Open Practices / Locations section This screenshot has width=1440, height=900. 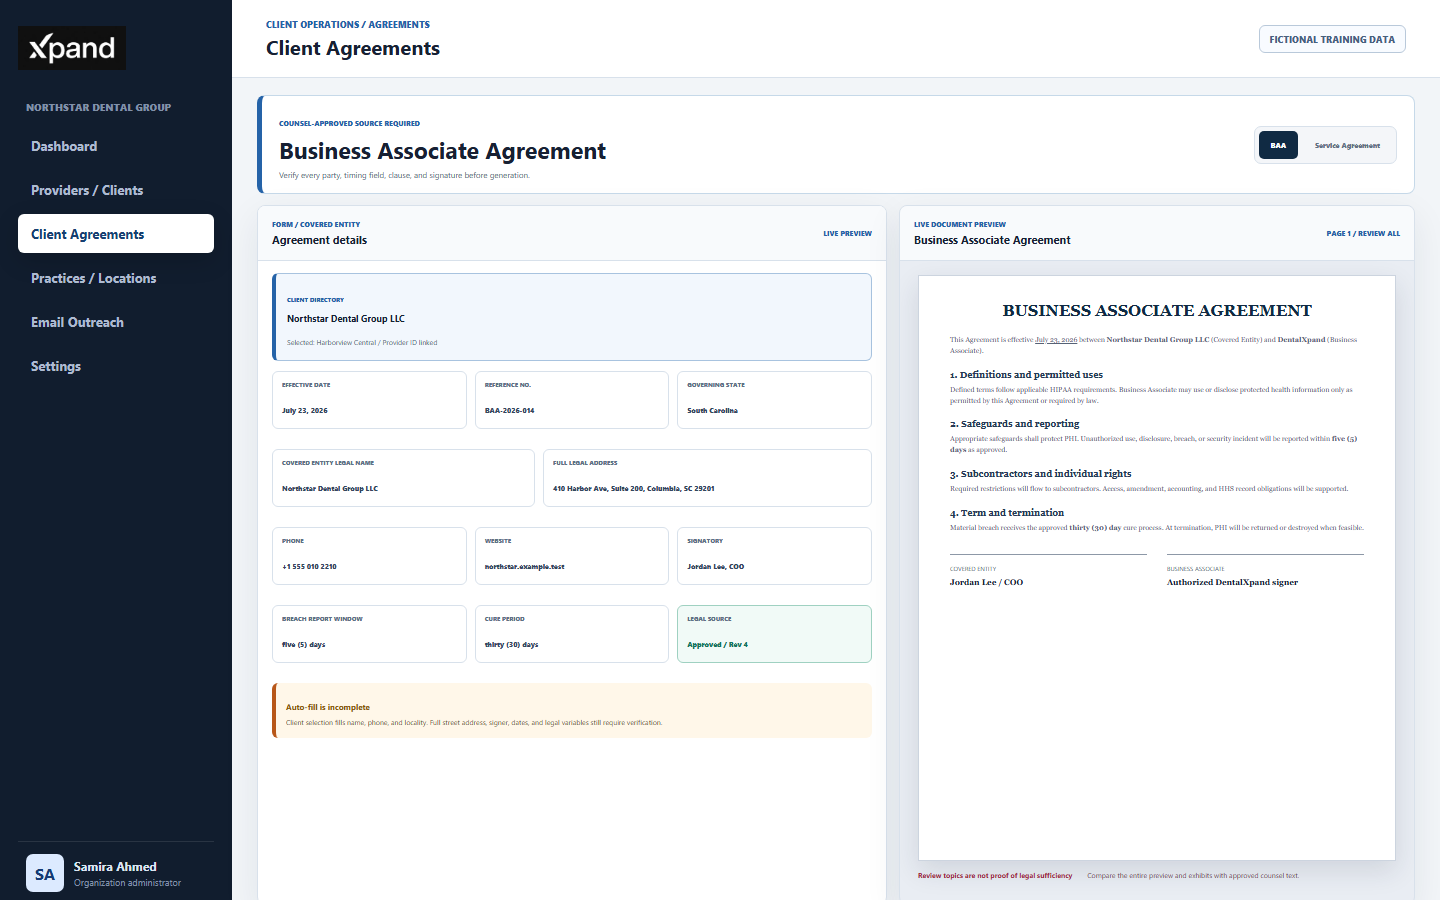click(116, 278)
